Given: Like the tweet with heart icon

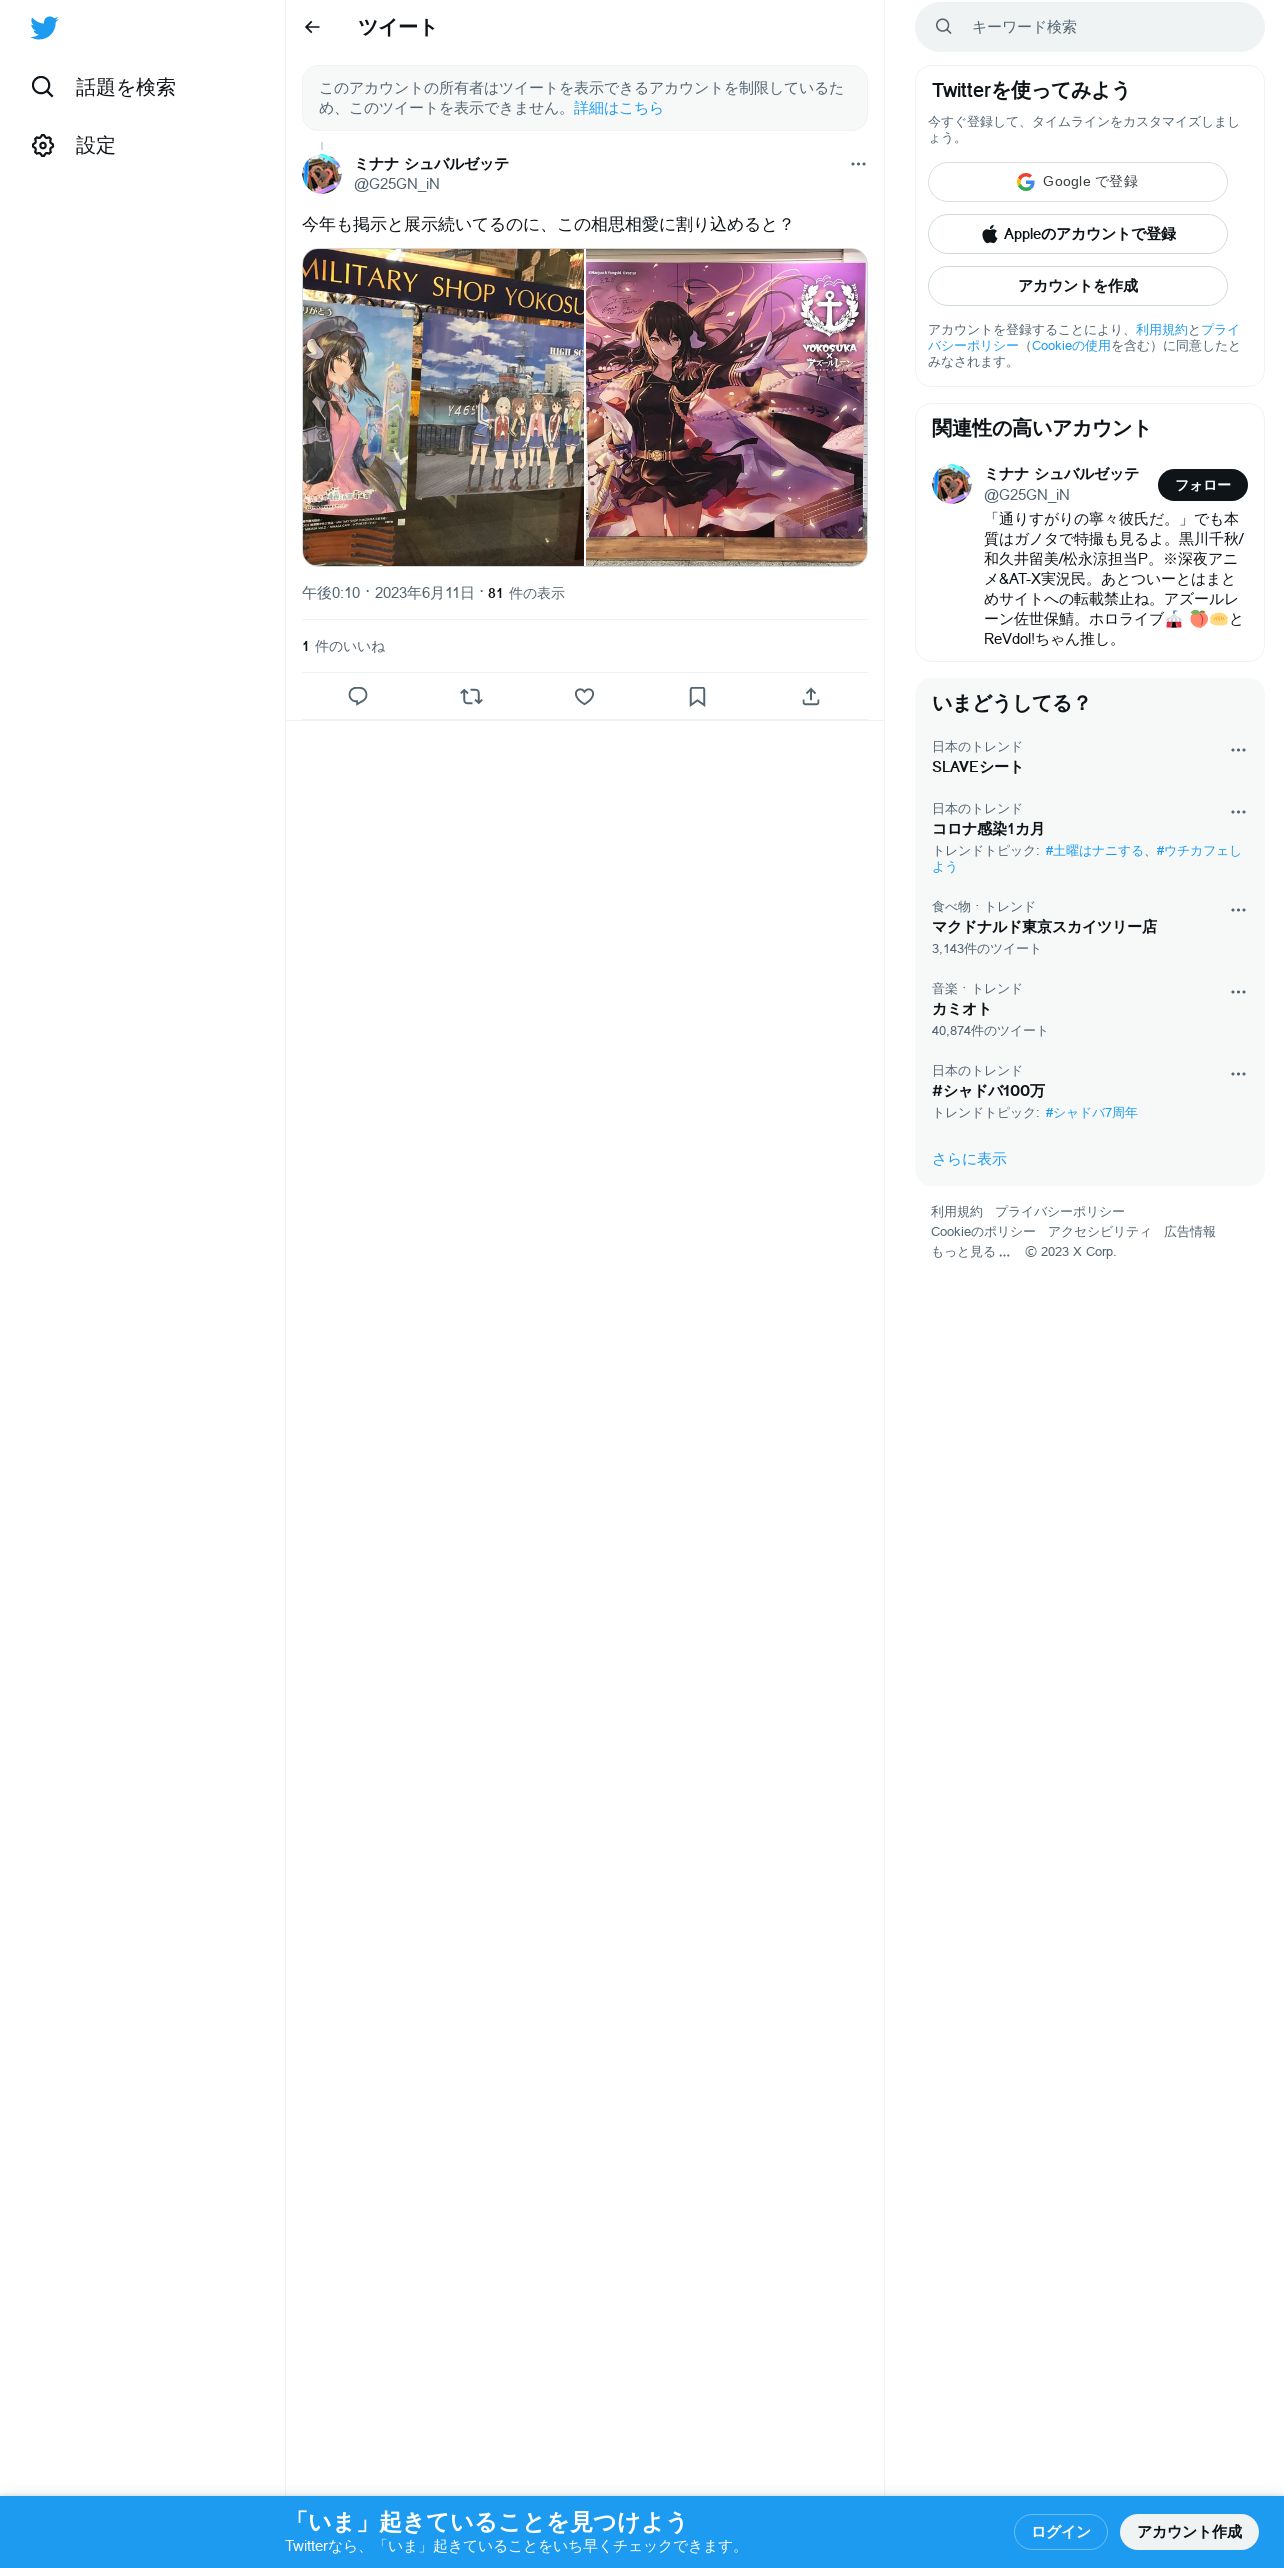Looking at the screenshot, I should [x=585, y=696].
